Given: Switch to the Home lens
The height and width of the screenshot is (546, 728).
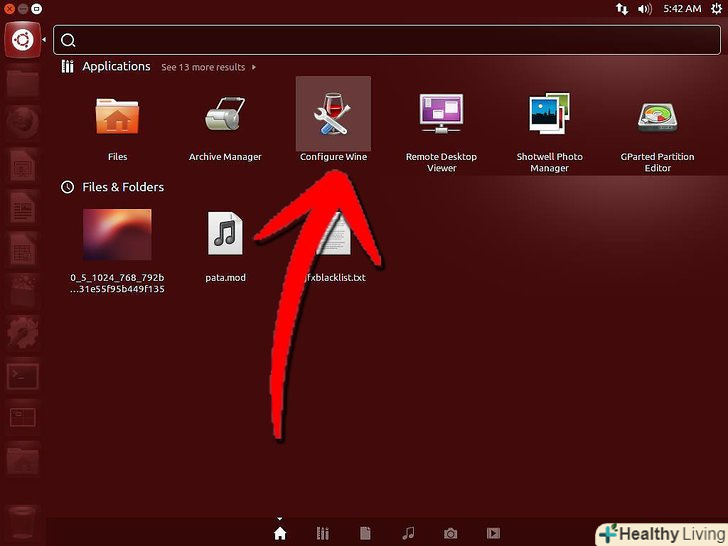Looking at the screenshot, I should 280,534.
